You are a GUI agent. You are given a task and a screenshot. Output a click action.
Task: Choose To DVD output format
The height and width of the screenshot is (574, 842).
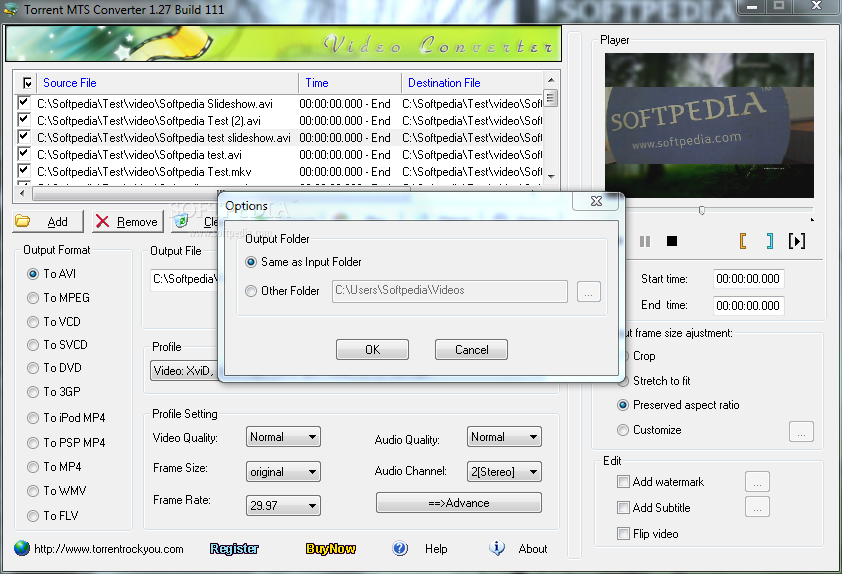pyautogui.click(x=33, y=368)
